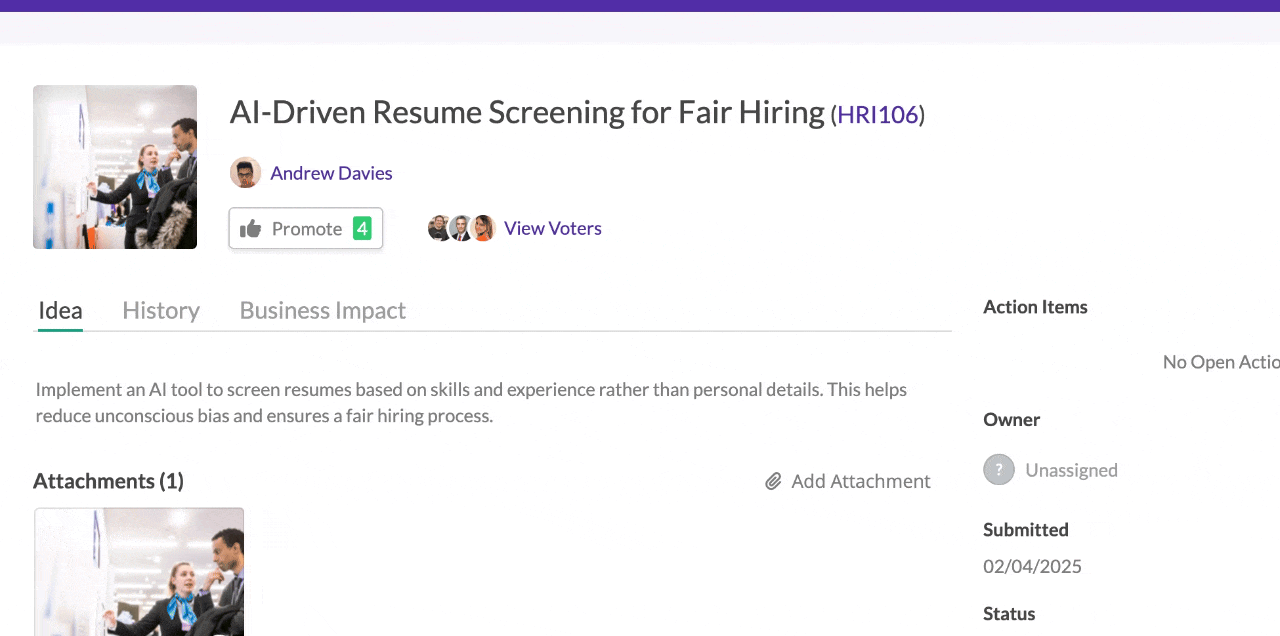The height and width of the screenshot is (636, 1280).
Task: Open Andrew Davies' avatar picture
Action: [245, 173]
